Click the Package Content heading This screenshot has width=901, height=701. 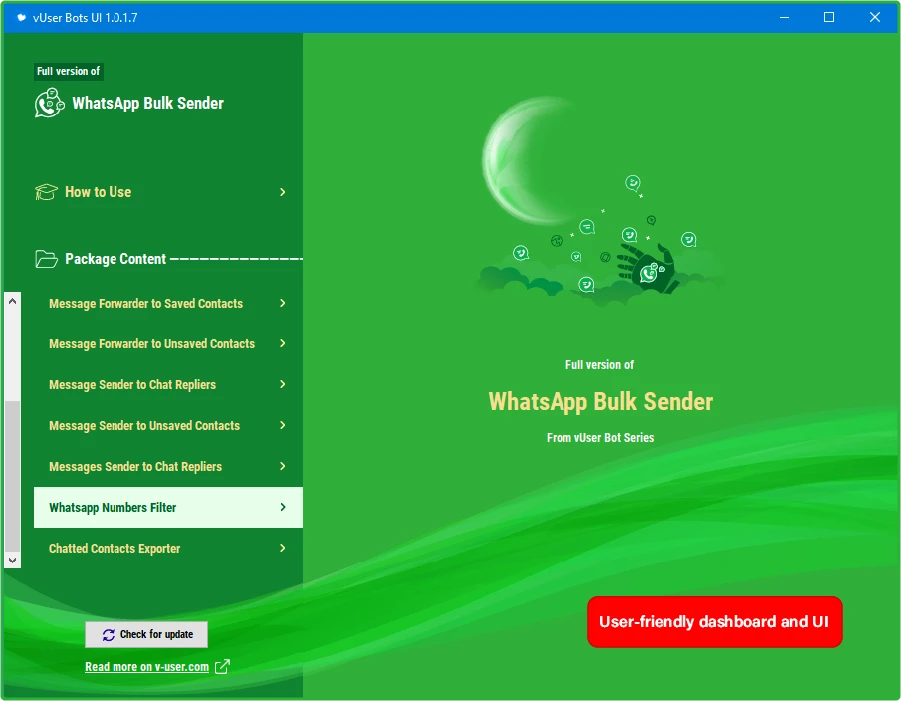[115, 259]
